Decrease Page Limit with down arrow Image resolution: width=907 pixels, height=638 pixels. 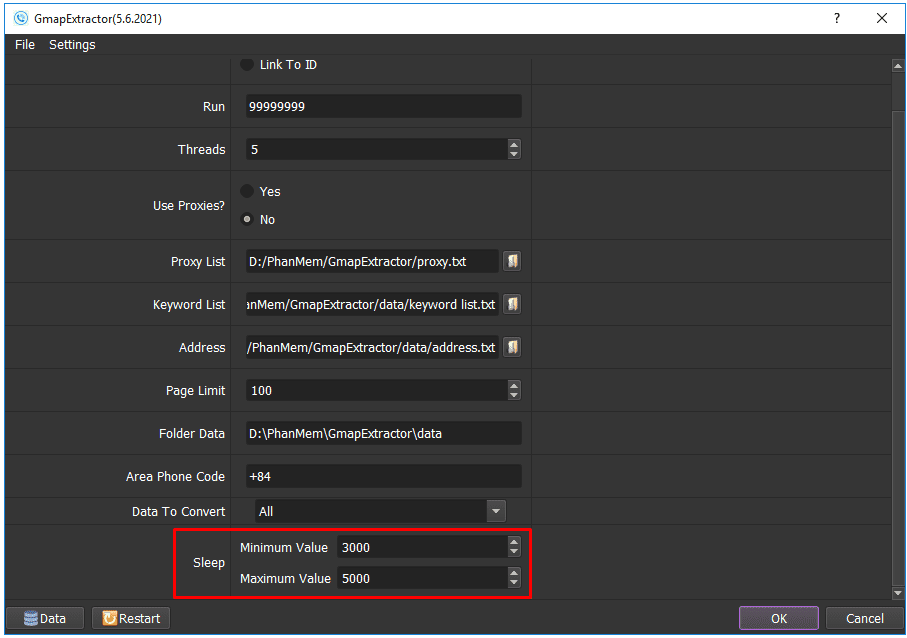[514, 395]
